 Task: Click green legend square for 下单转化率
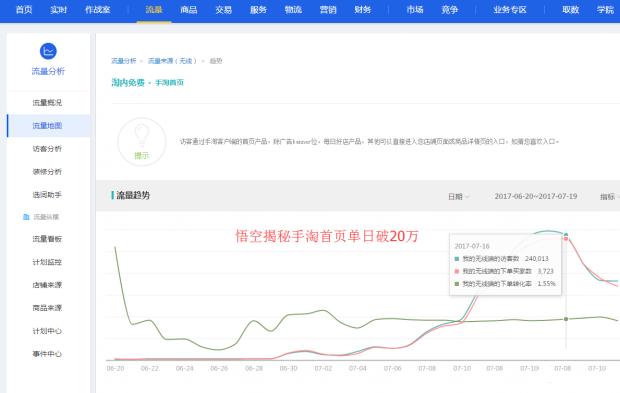457,284
